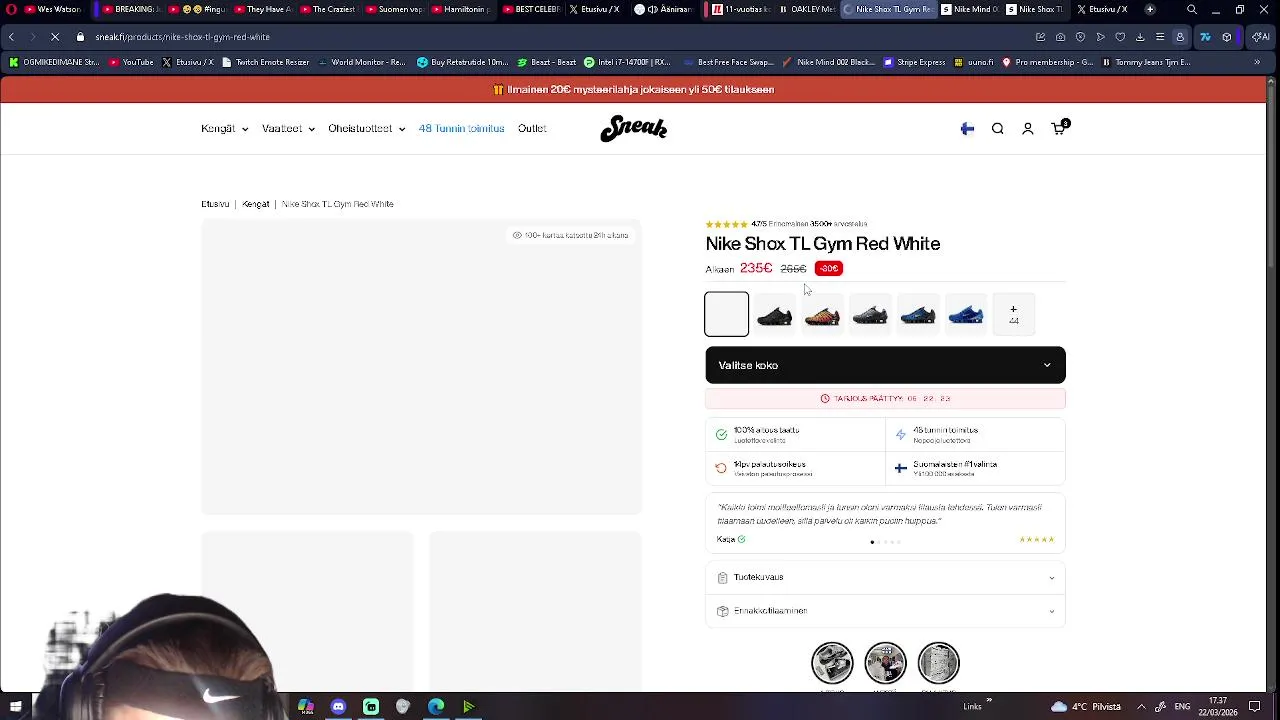Stop loading the page
Image resolution: width=1280 pixels, height=720 pixels.
click(x=55, y=37)
